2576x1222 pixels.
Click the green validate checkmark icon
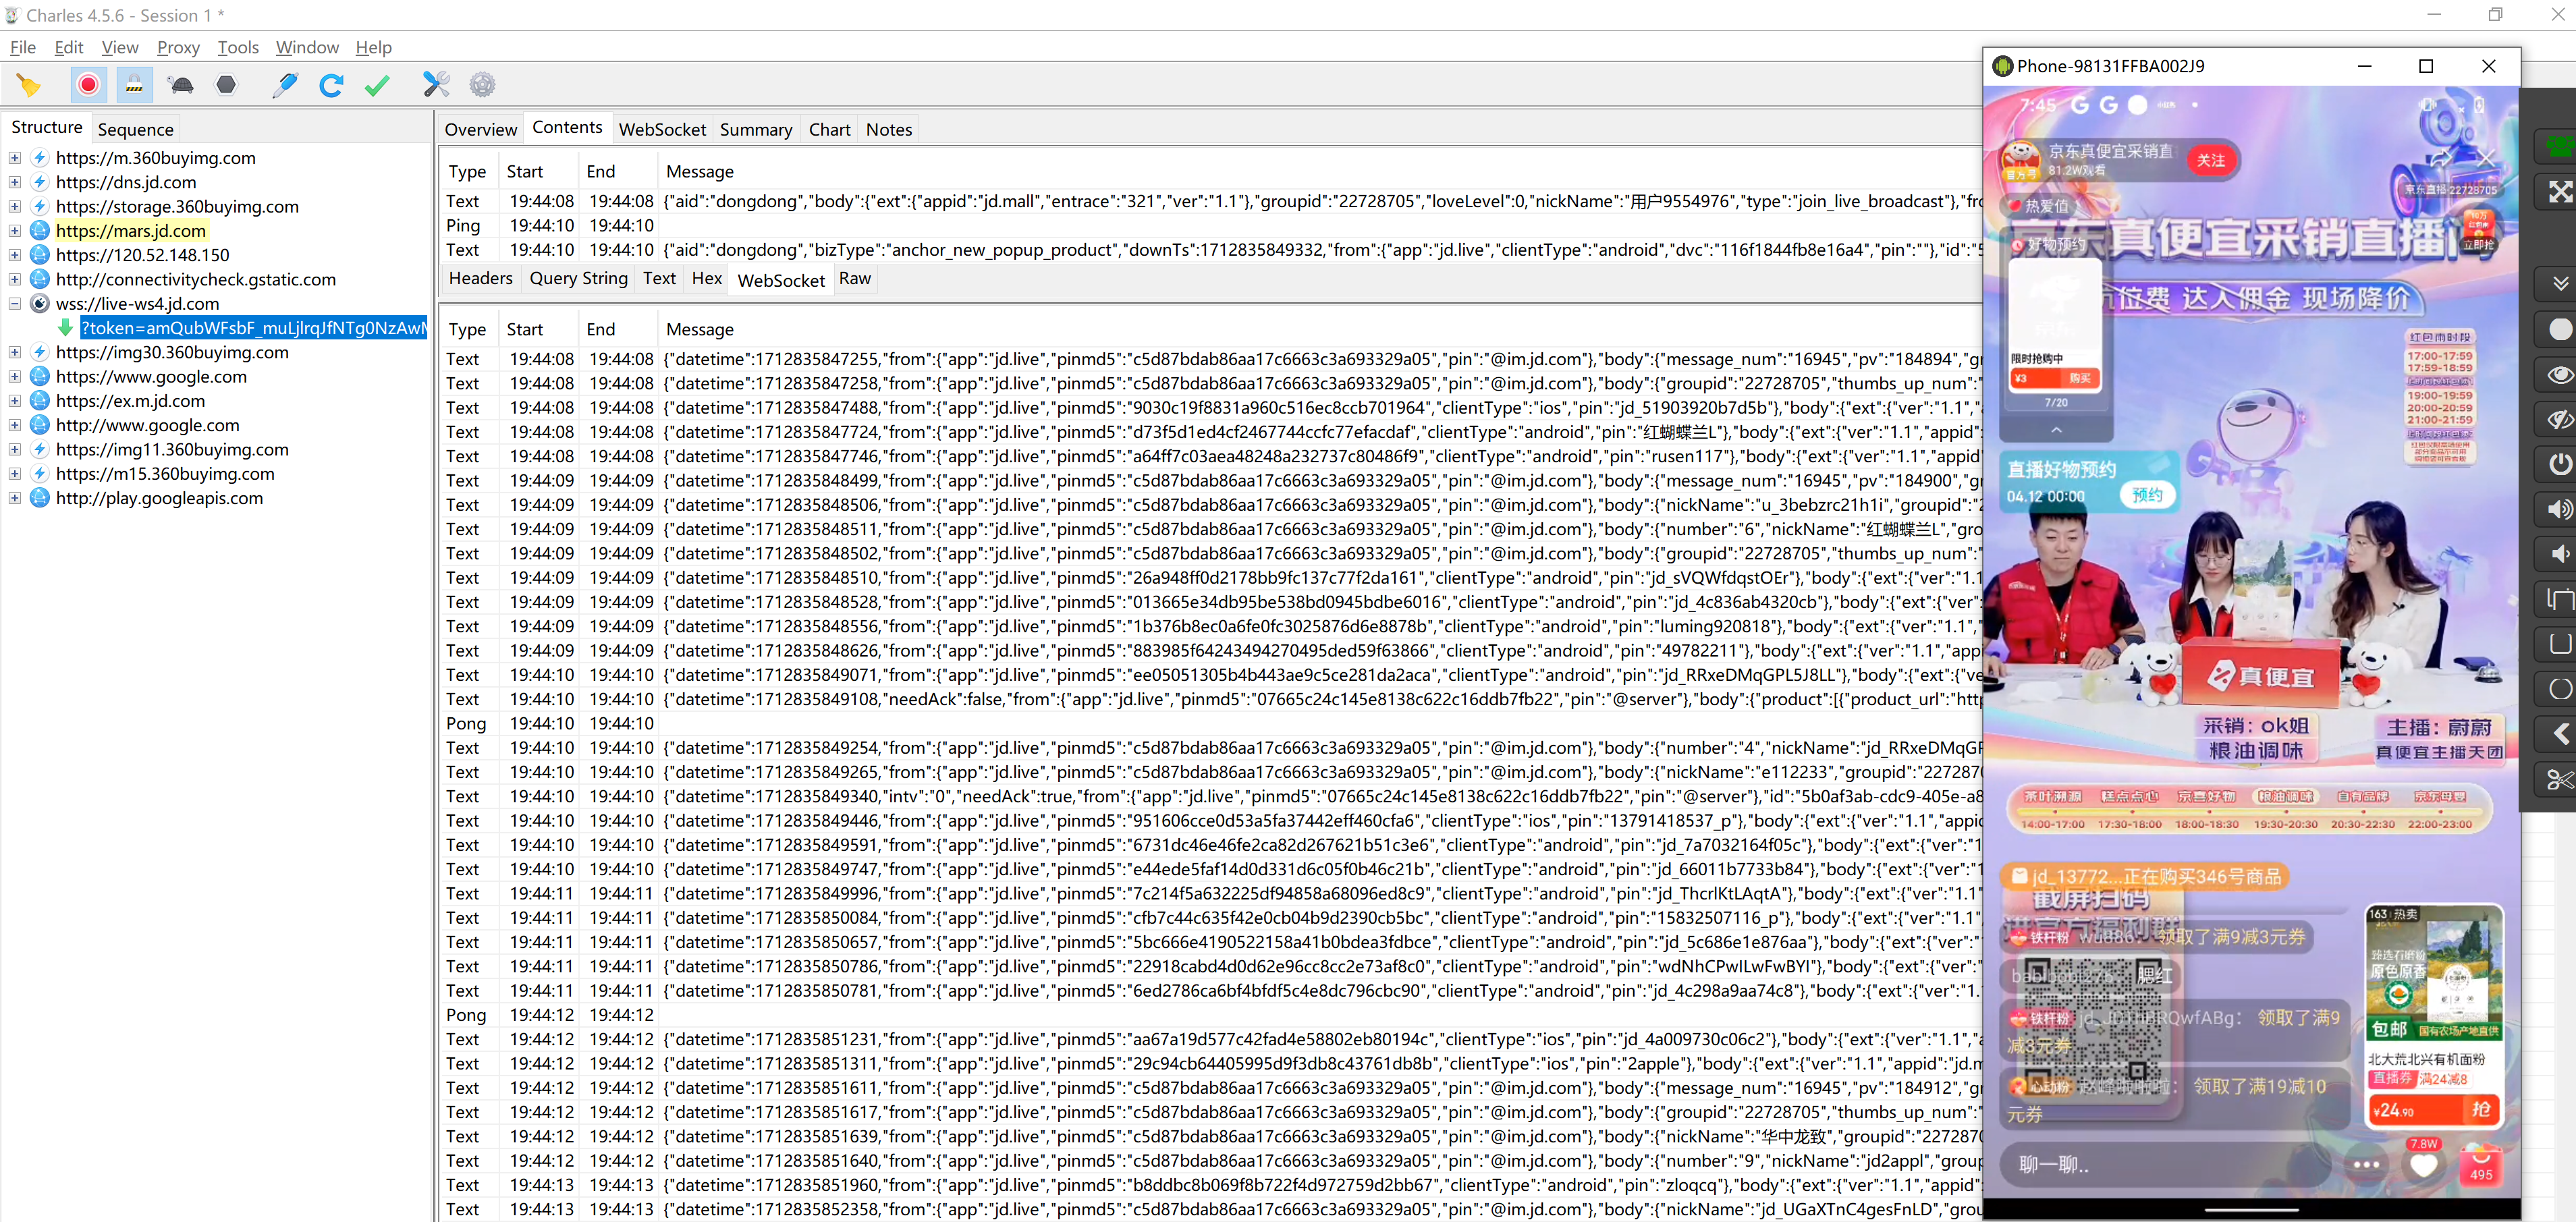coord(377,85)
